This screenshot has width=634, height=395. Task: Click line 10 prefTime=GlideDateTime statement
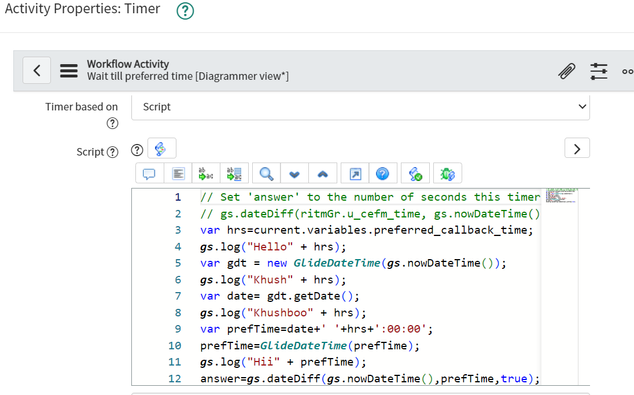310,346
